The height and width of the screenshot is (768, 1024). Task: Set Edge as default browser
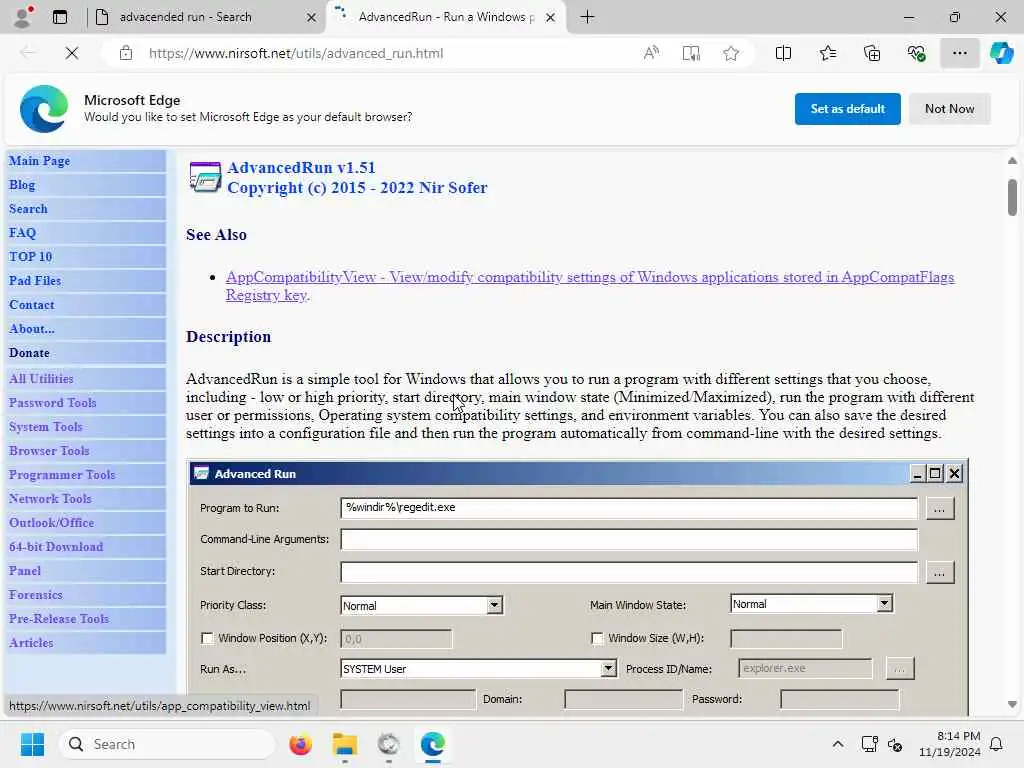coord(847,109)
